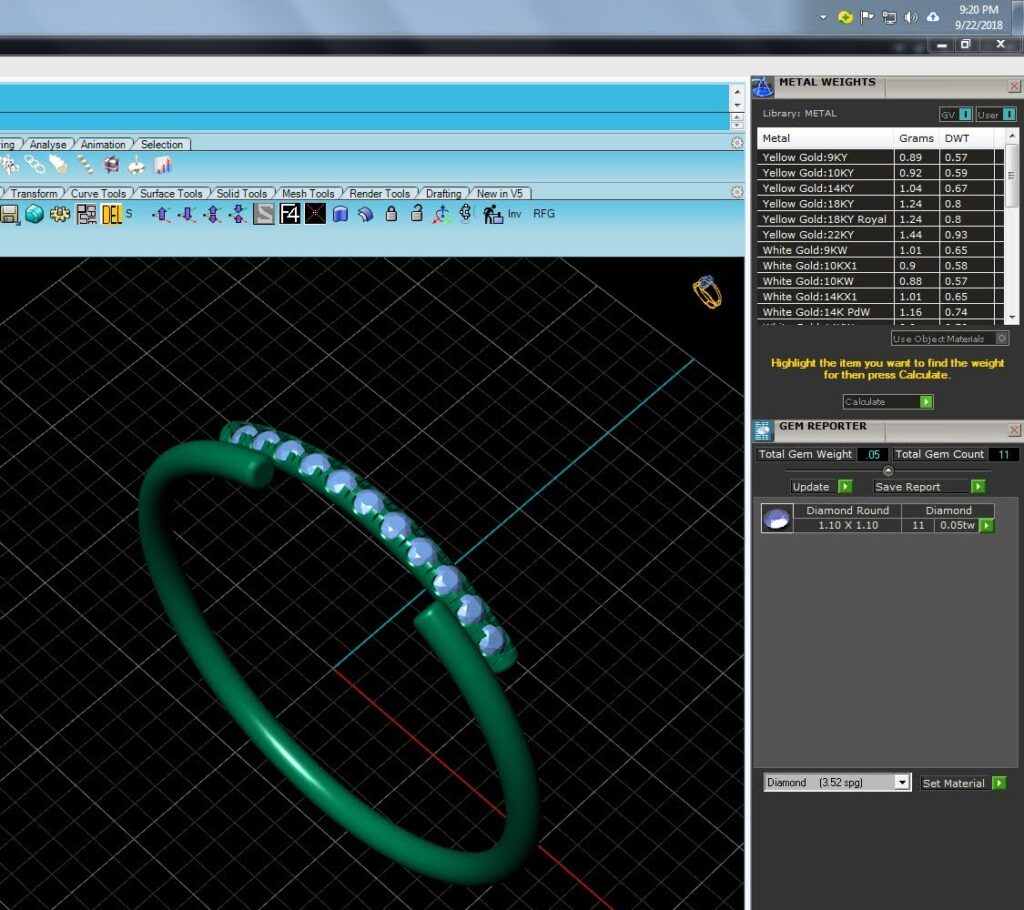Image resolution: width=1024 pixels, height=910 pixels.
Task: Open the Surface Tools tab
Action: (x=171, y=193)
